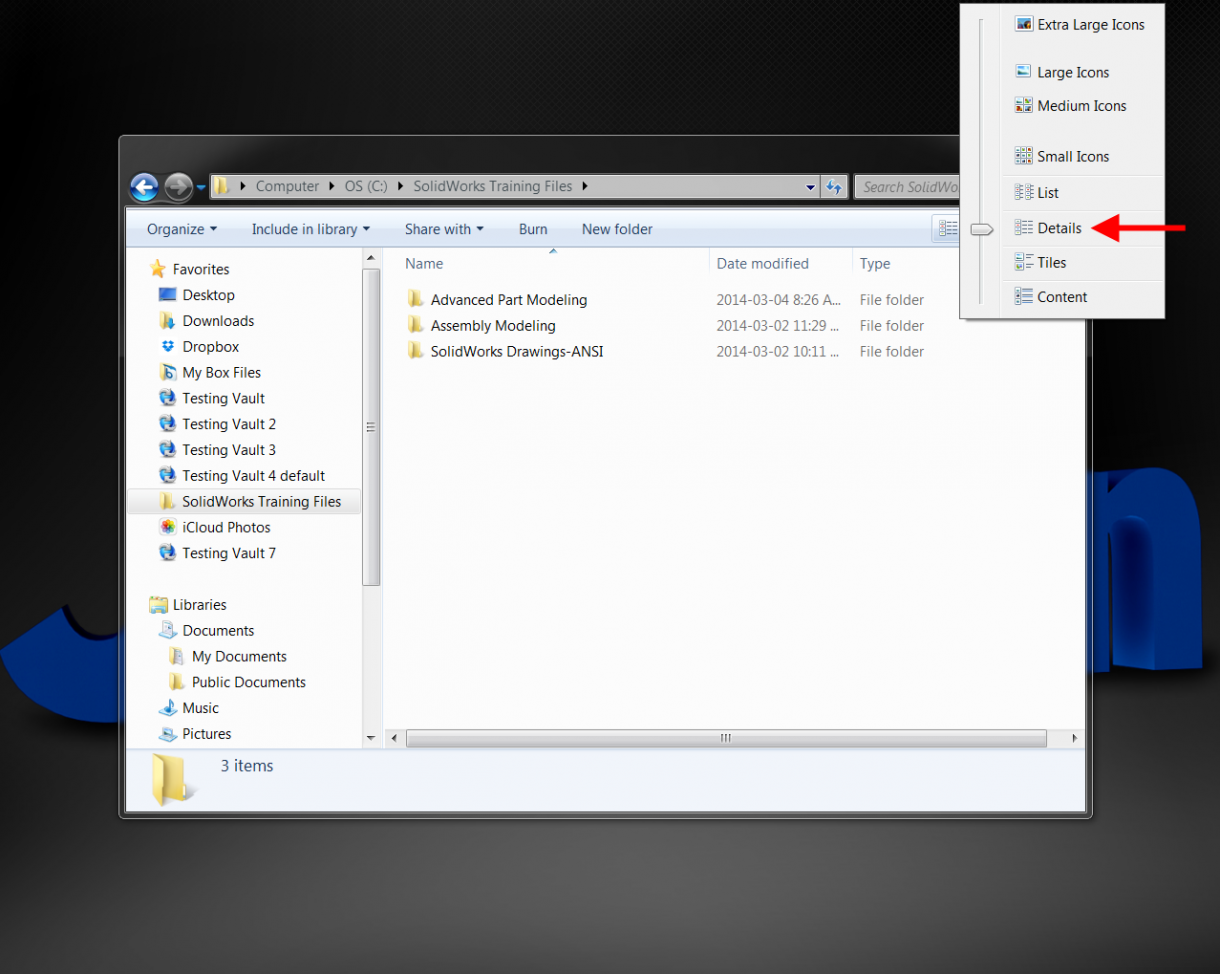Click the 3 items status text
The width and height of the screenshot is (1220, 974).
click(247, 765)
